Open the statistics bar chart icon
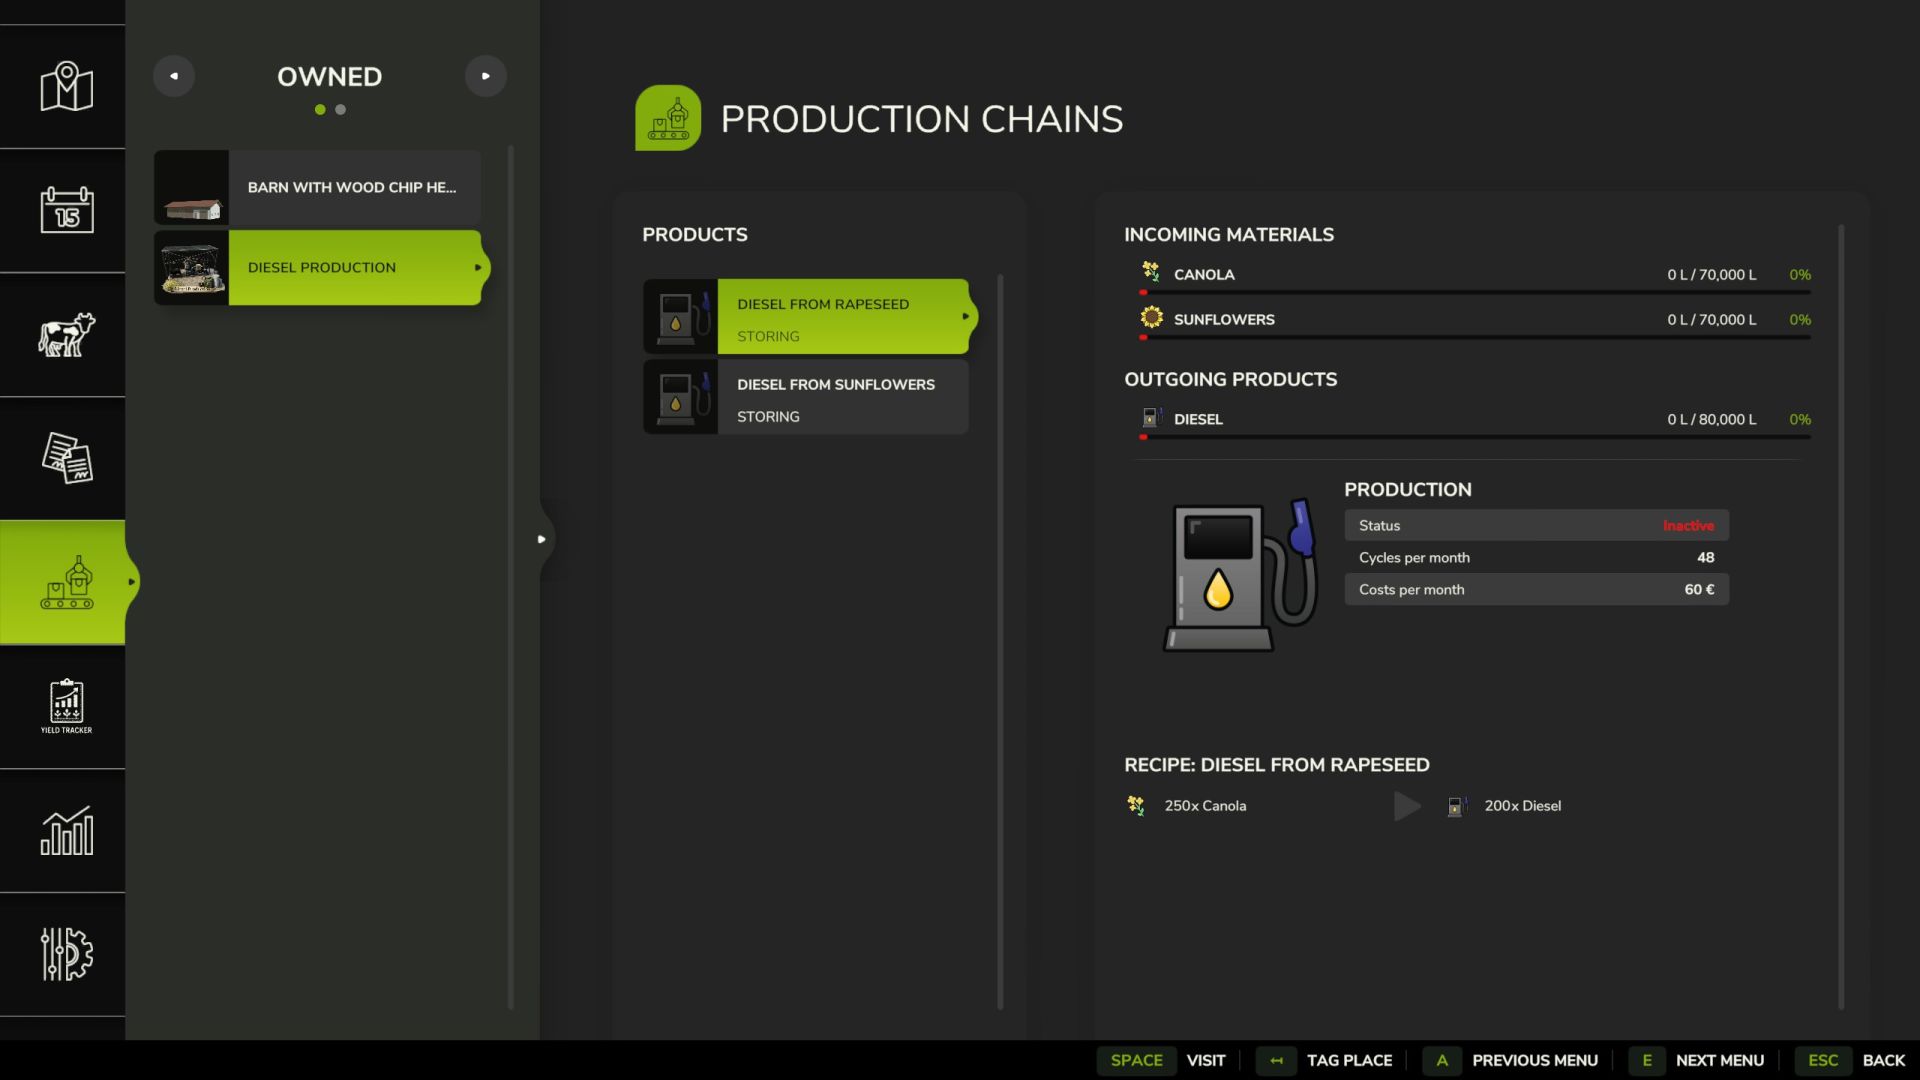Viewport: 1920px width, 1080px height. (66, 830)
